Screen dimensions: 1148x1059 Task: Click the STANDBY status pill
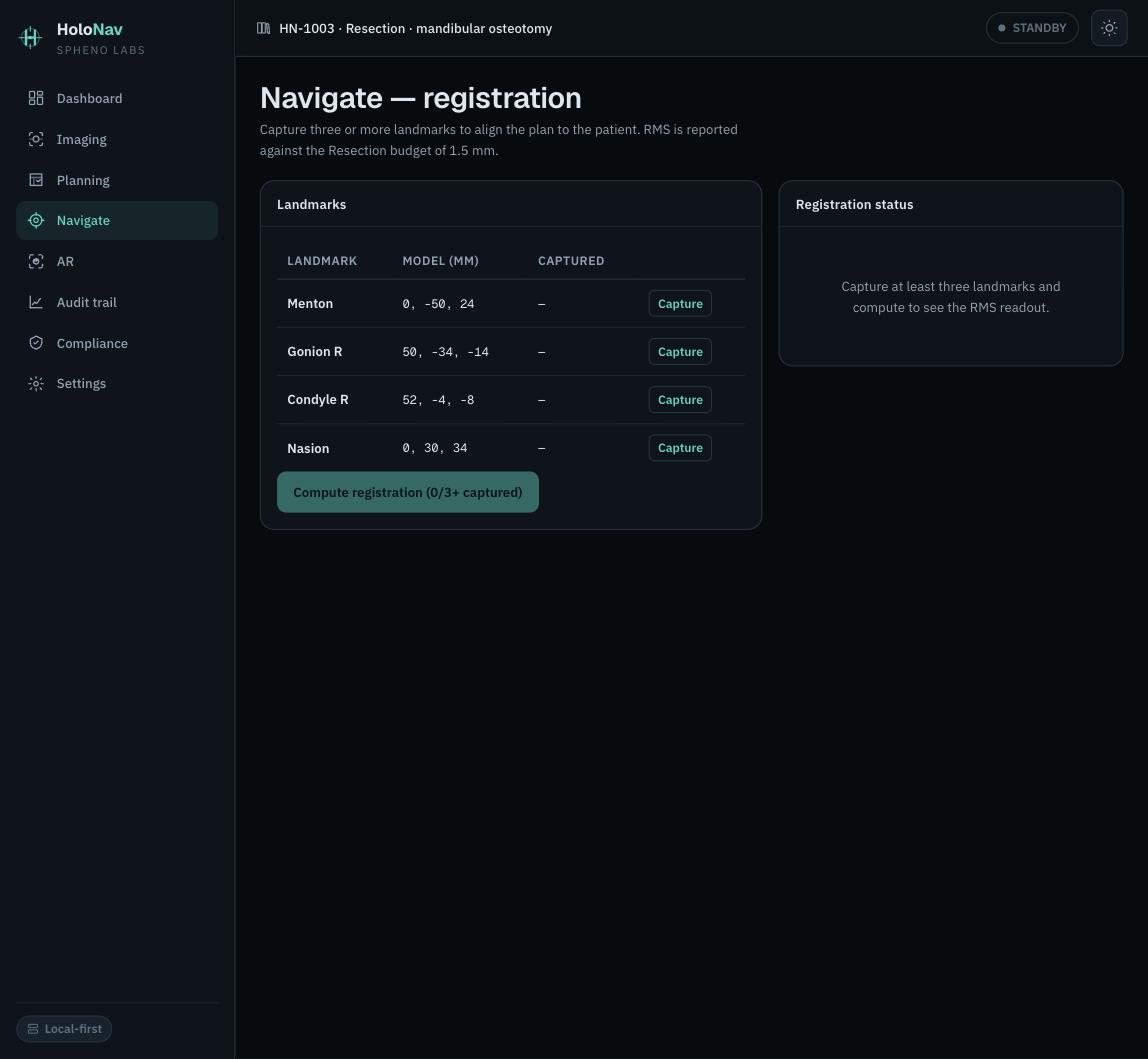click(x=1032, y=28)
